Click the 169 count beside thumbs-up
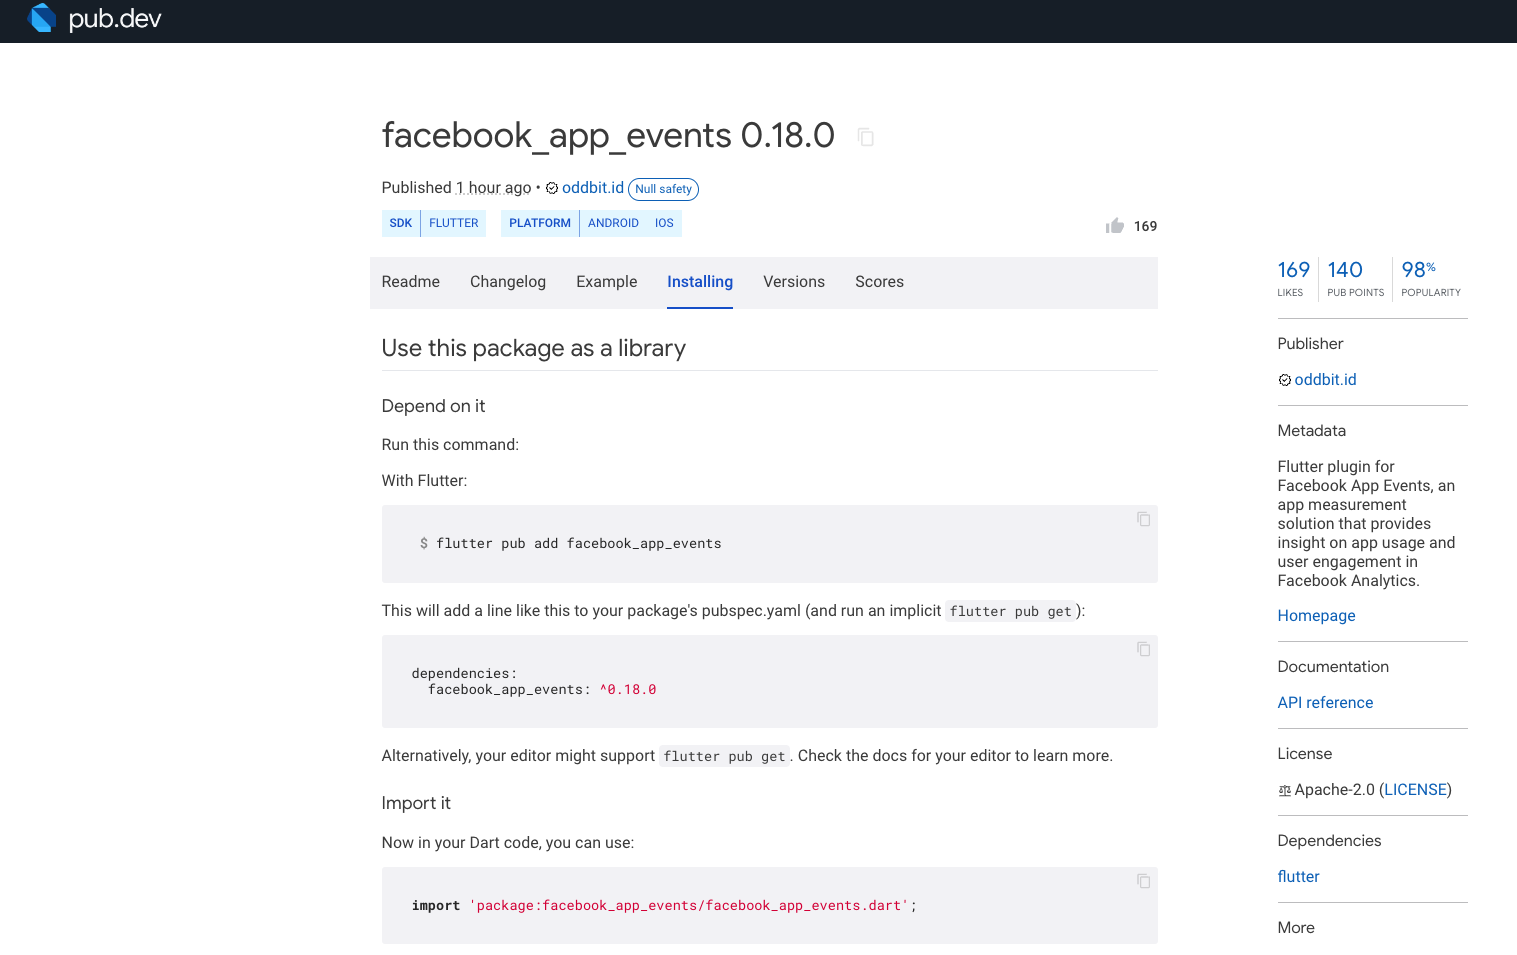1517x955 pixels. (1146, 226)
